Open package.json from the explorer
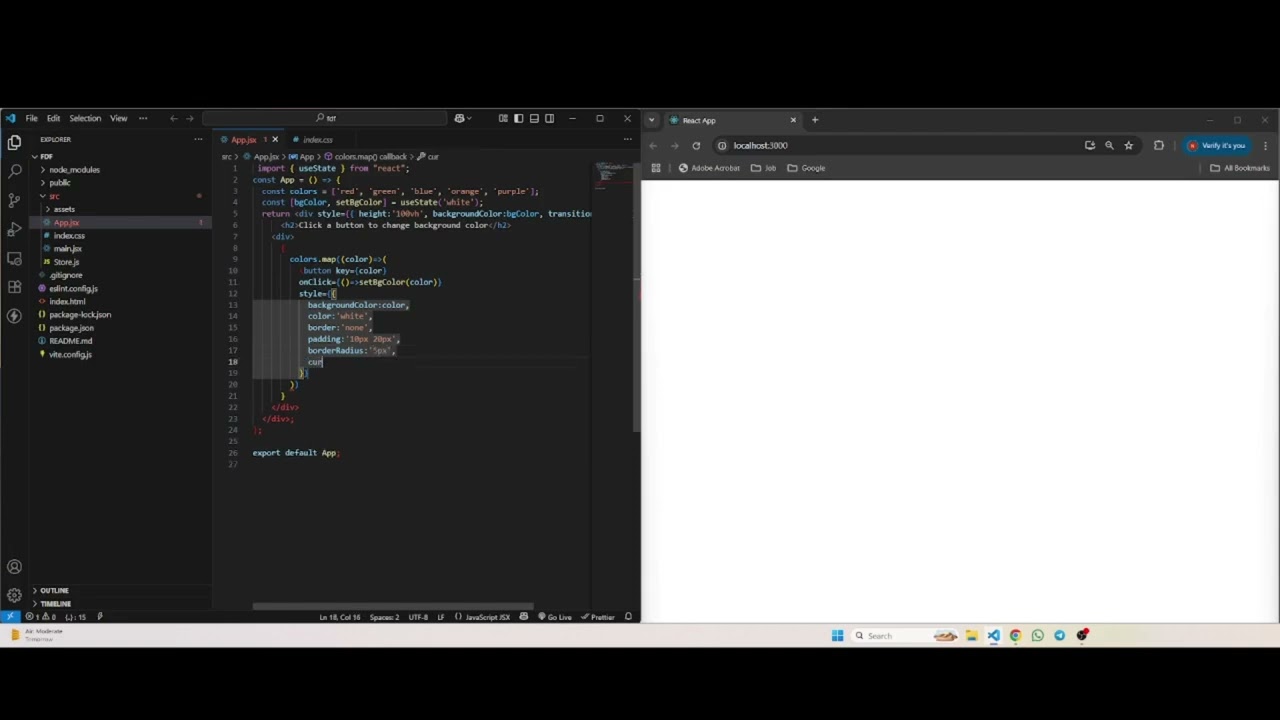Image resolution: width=1280 pixels, height=720 pixels. [71, 328]
